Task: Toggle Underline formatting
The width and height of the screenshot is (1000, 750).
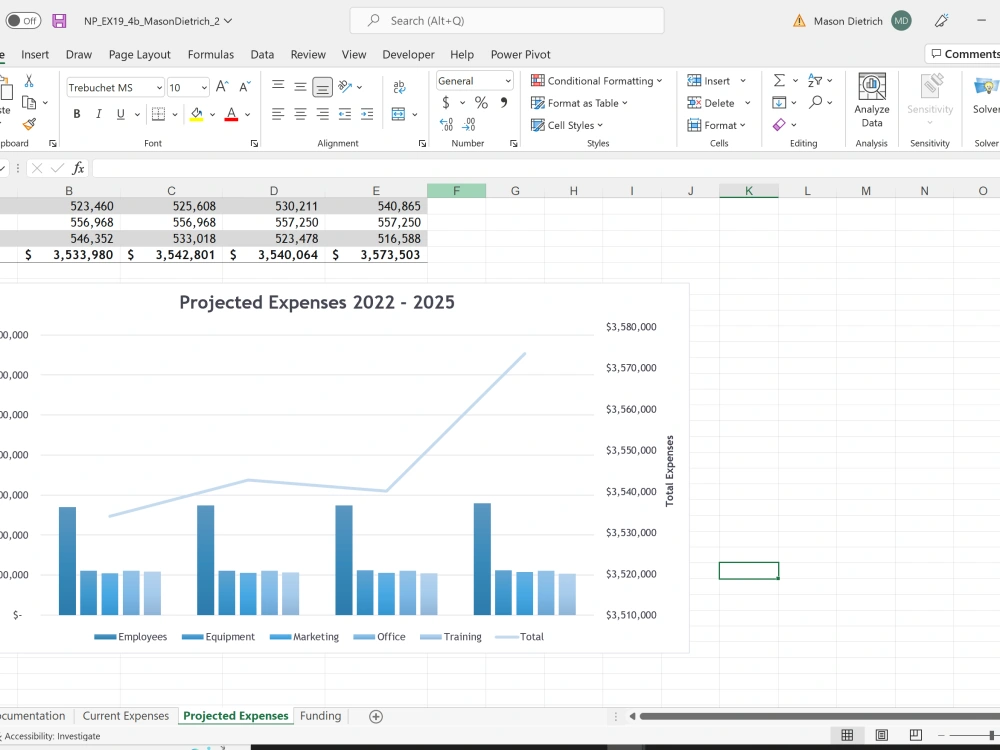Action: [x=121, y=114]
